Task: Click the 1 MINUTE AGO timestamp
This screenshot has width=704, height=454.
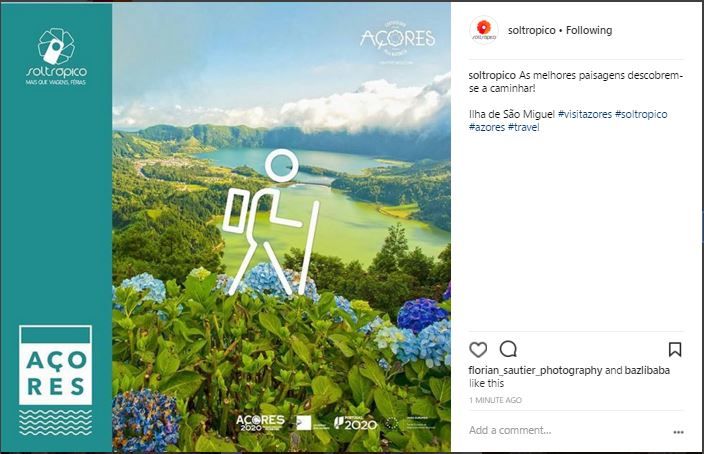Action: tap(495, 400)
